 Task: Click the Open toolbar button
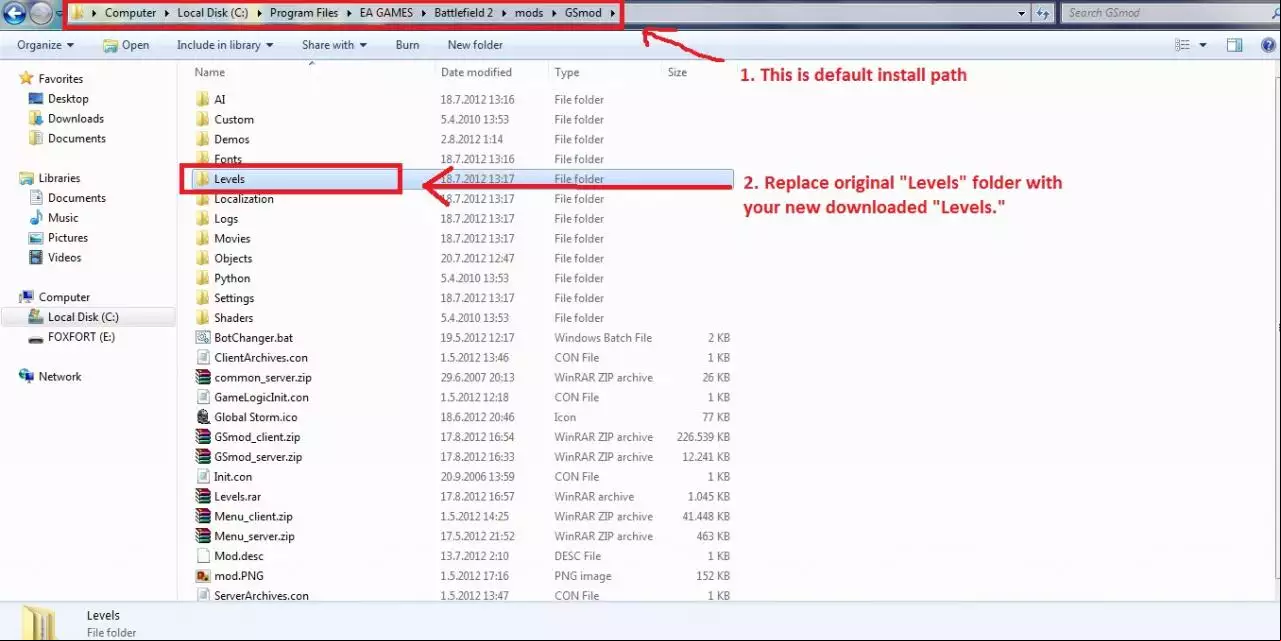[126, 45]
